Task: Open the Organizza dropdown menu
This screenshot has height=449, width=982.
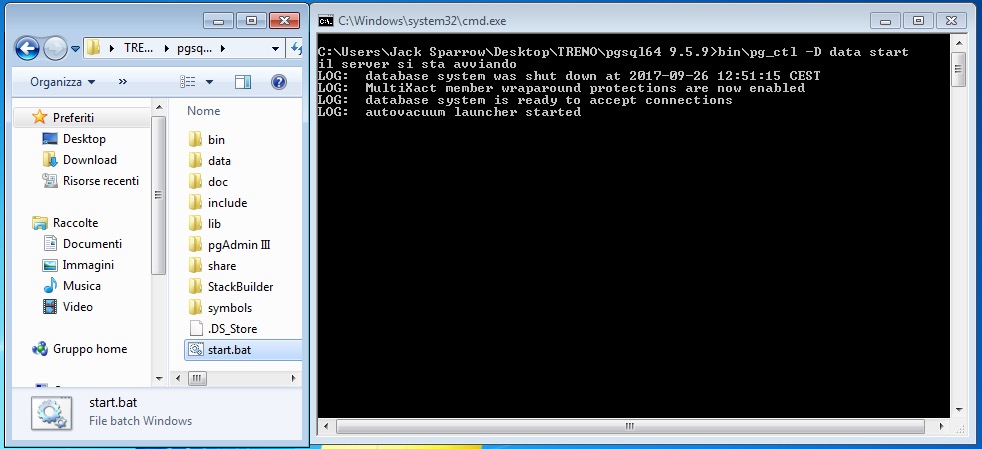Action: [x=62, y=82]
